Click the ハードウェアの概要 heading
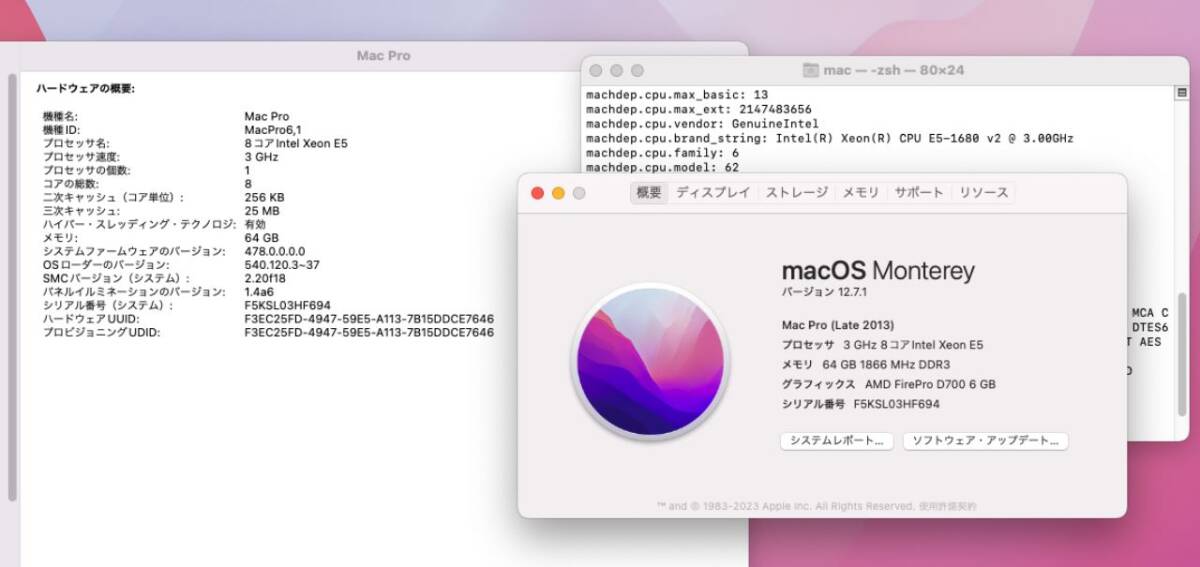Image resolution: width=1200 pixels, height=567 pixels. pos(86,89)
